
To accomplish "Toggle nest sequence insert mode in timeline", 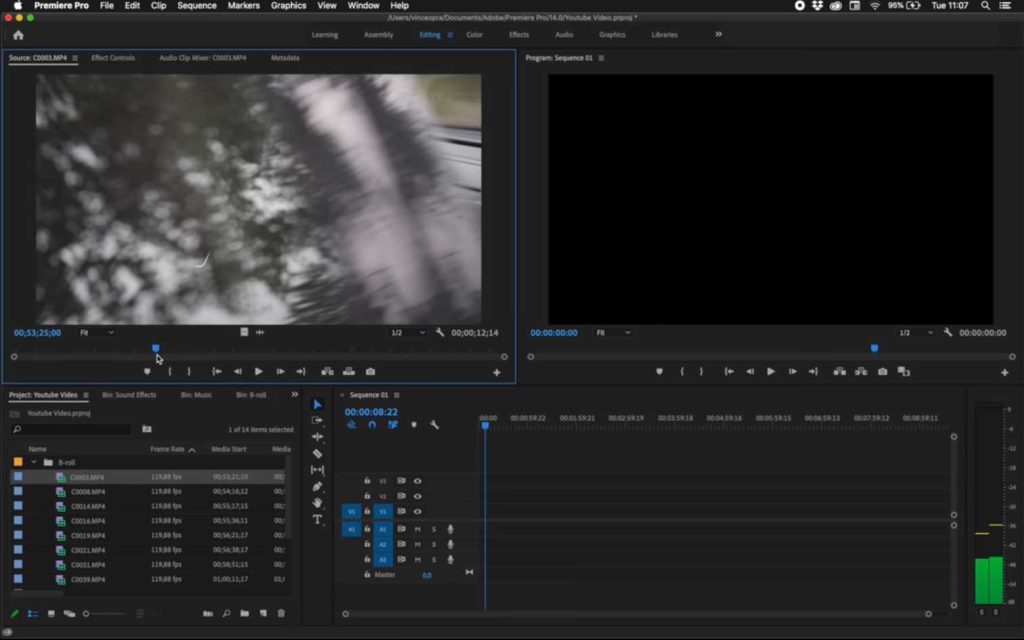I will pos(351,424).
